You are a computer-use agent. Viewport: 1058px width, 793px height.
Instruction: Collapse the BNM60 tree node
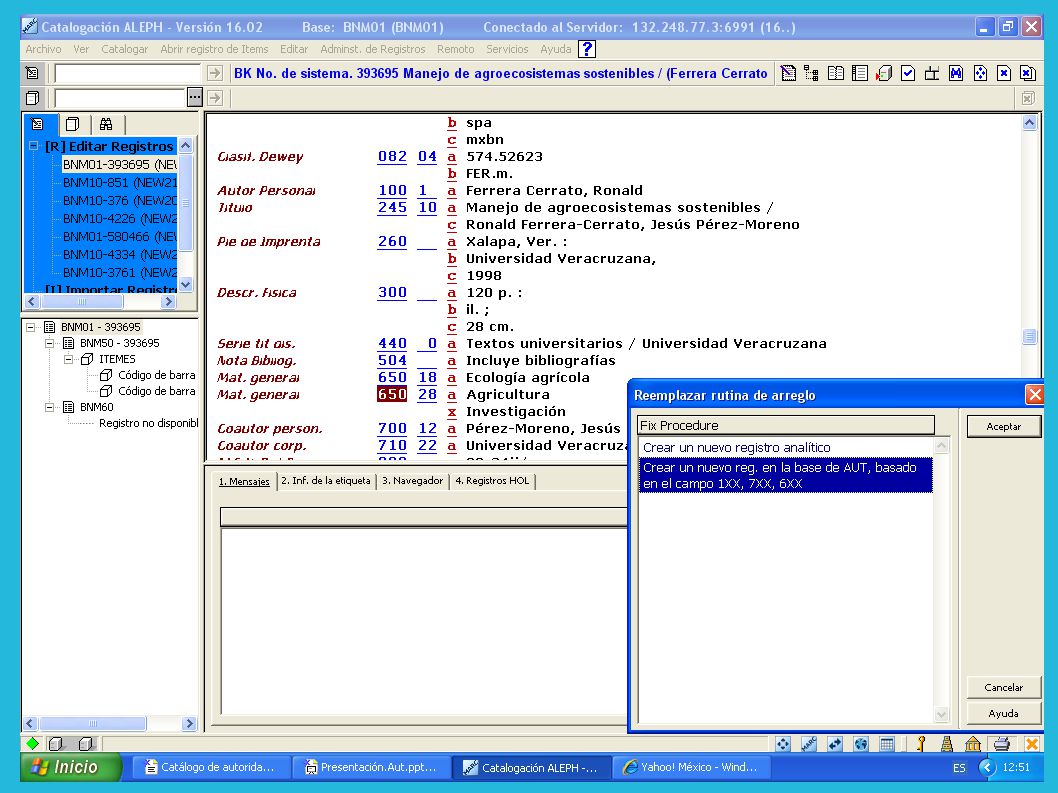click(49, 407)
